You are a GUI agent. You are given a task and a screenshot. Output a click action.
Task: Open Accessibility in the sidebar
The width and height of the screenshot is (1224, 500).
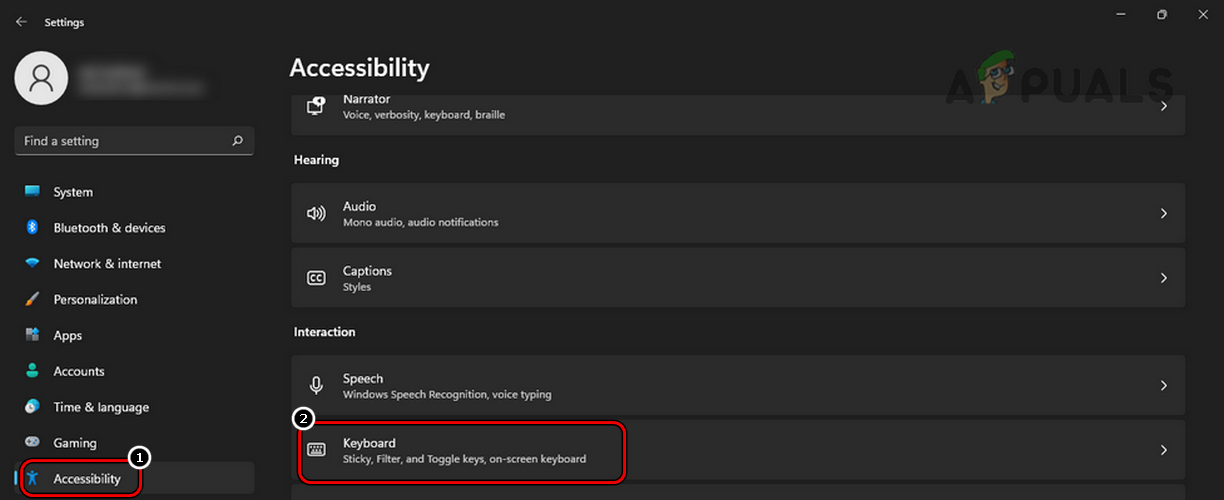click(87, 479)
